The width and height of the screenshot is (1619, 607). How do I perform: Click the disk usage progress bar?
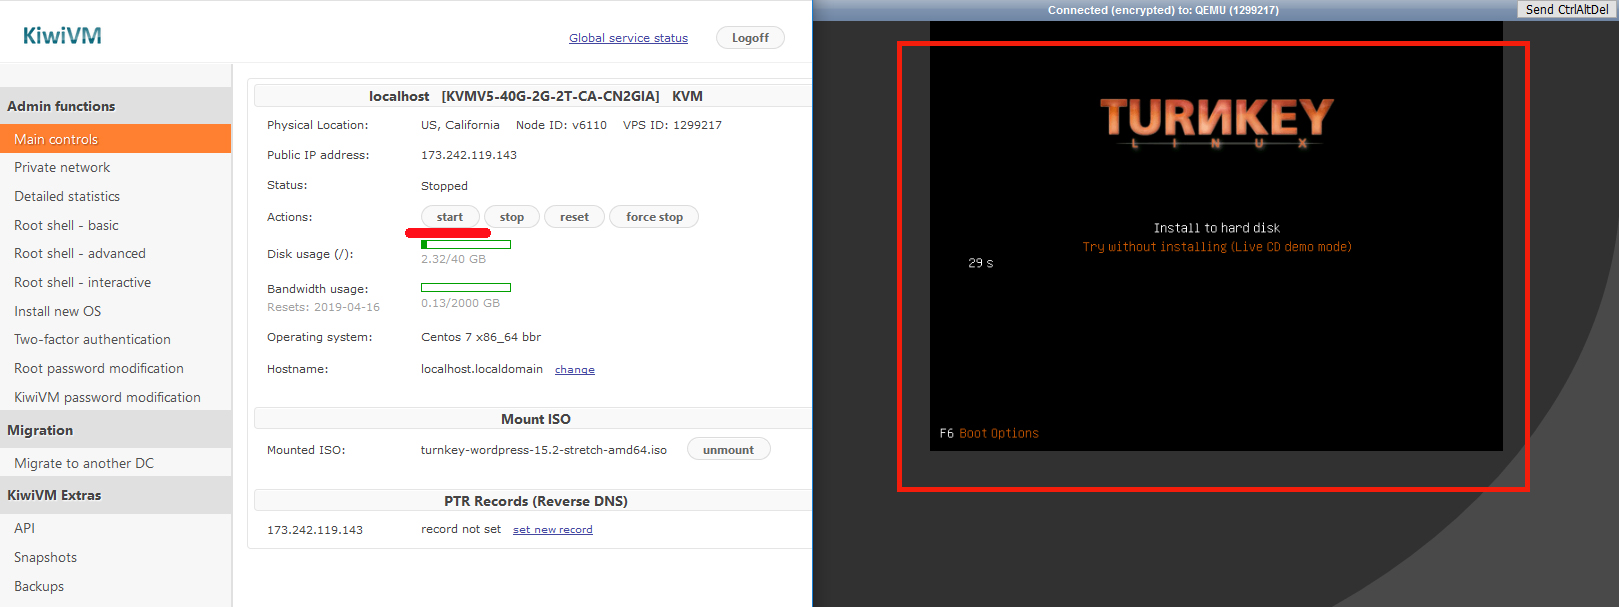466,244
